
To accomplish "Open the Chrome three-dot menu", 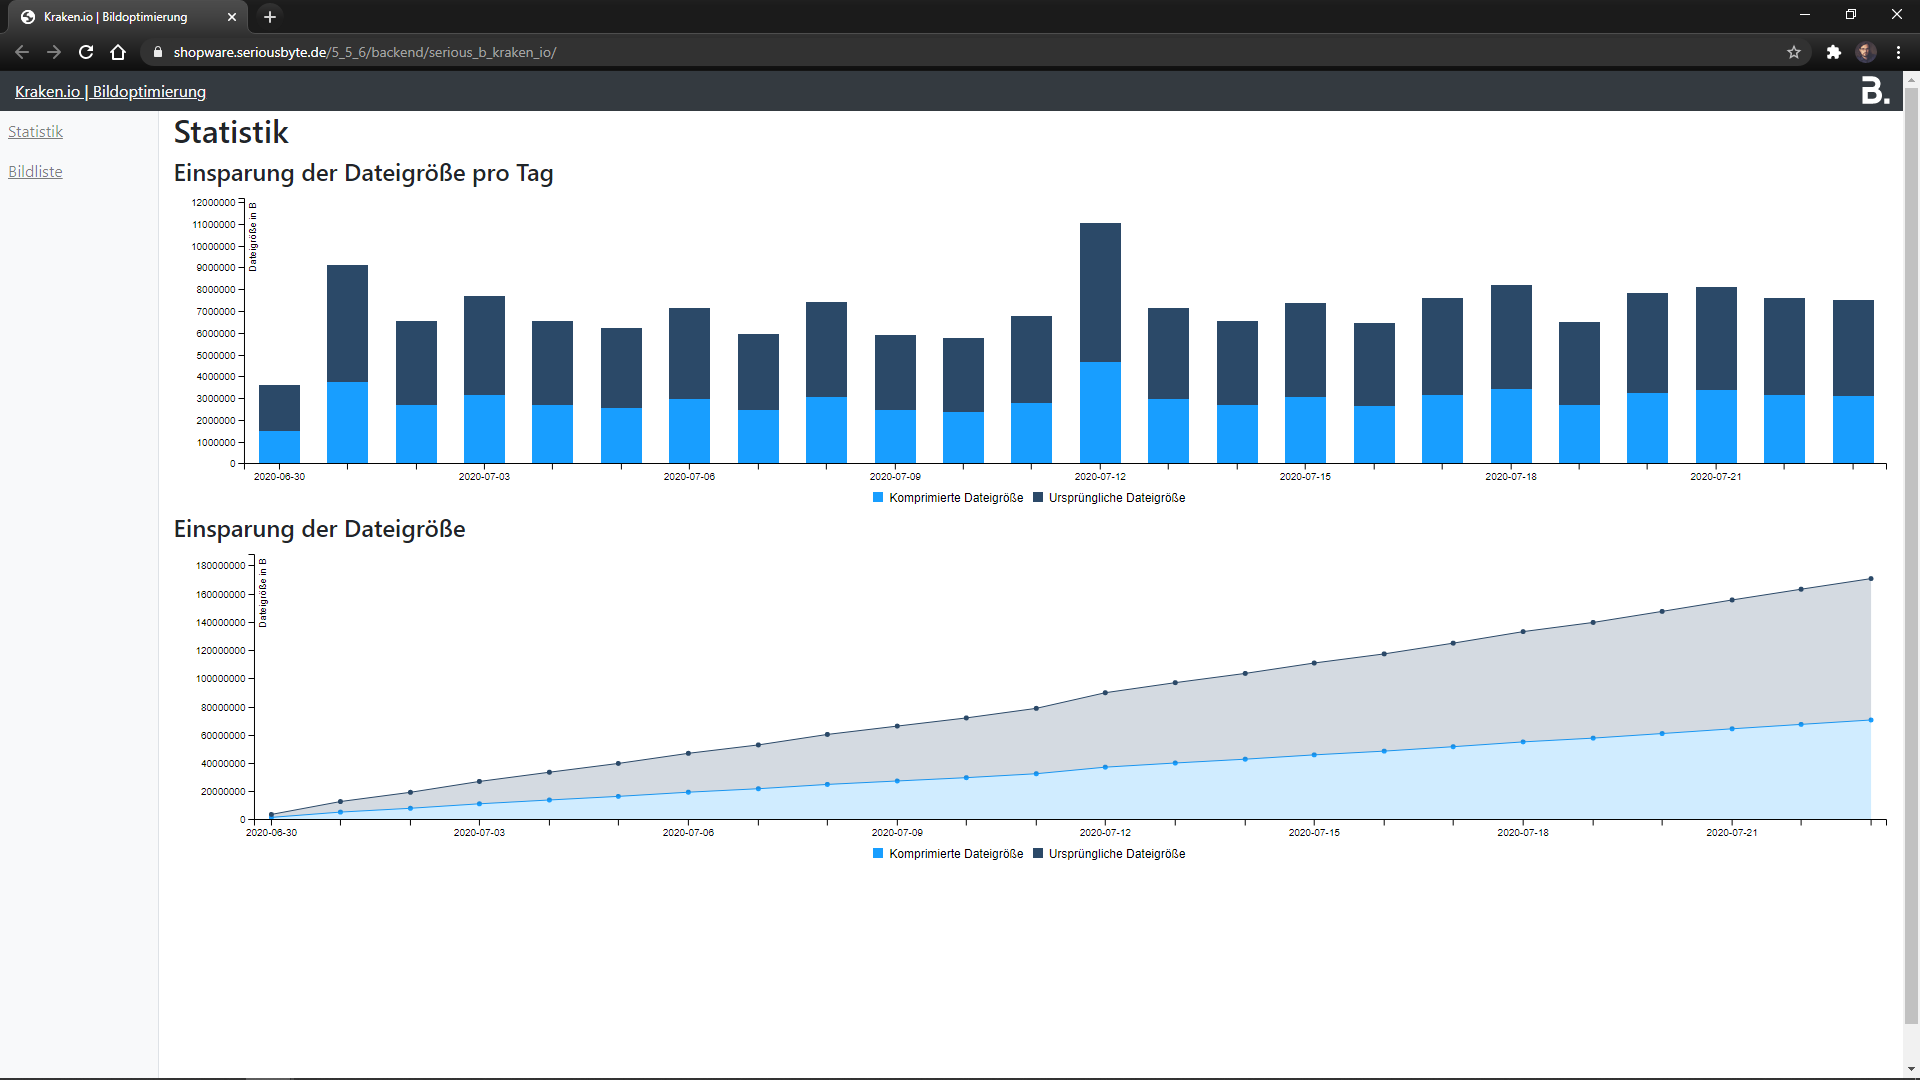I will (x=1898, y=52).
